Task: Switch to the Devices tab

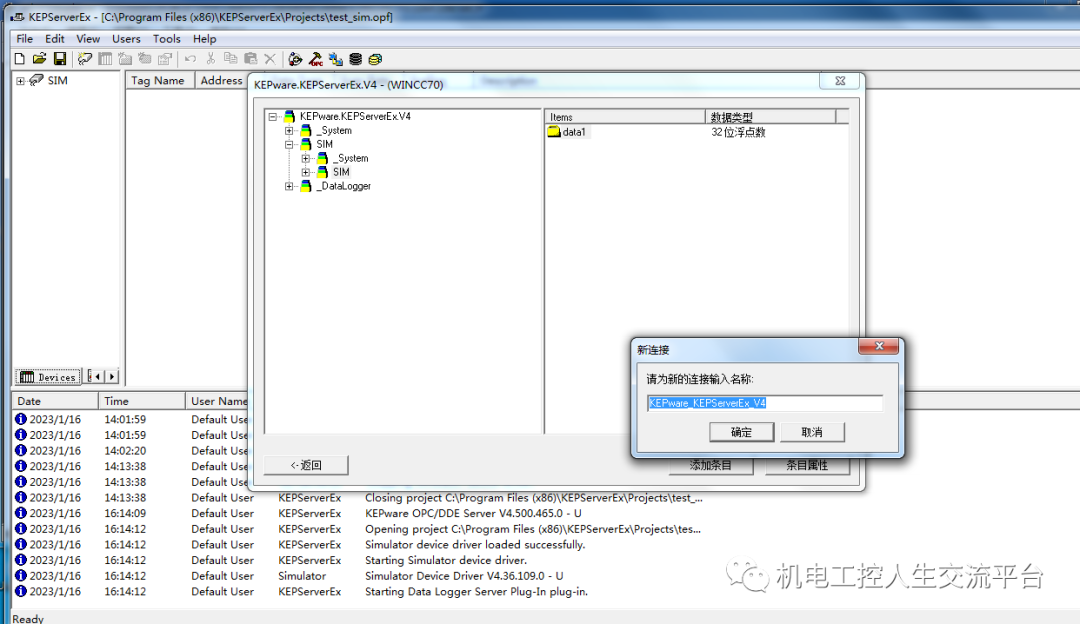Action: (x=48, y=377)
